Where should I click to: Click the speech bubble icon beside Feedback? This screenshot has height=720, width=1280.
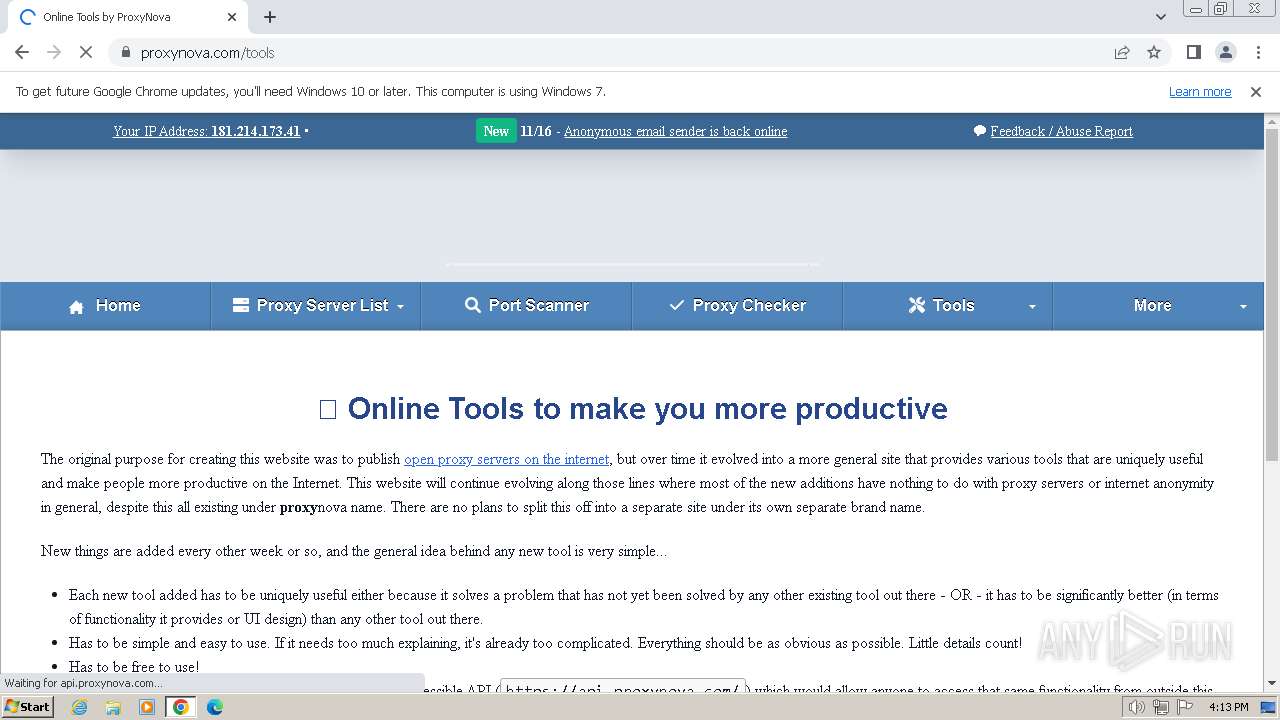980,131
